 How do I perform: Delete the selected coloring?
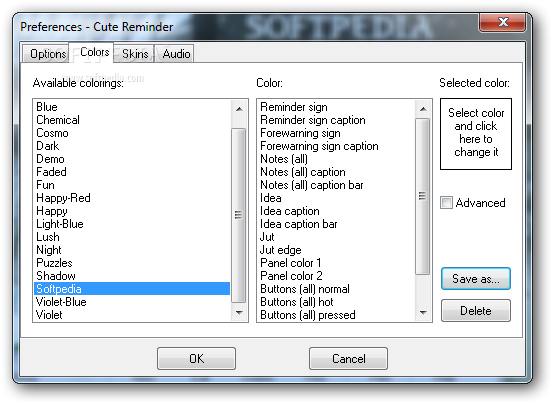[476, 311]
